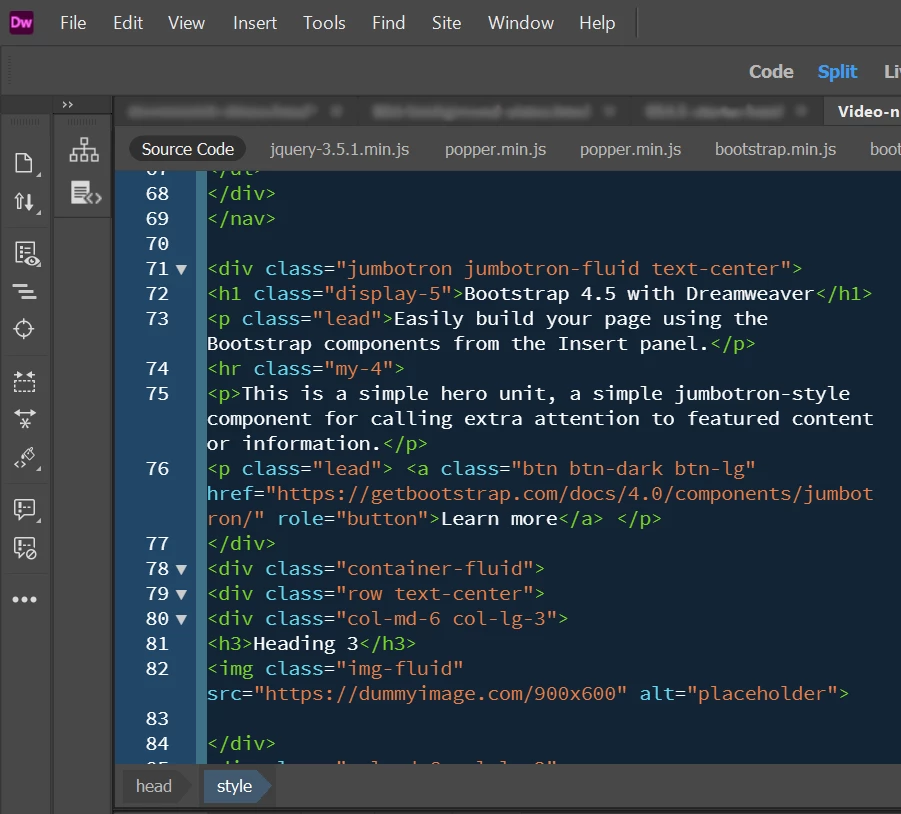Click the File Management arrows icon
Viewport: 901px width, 814px height.
point(24,202)
